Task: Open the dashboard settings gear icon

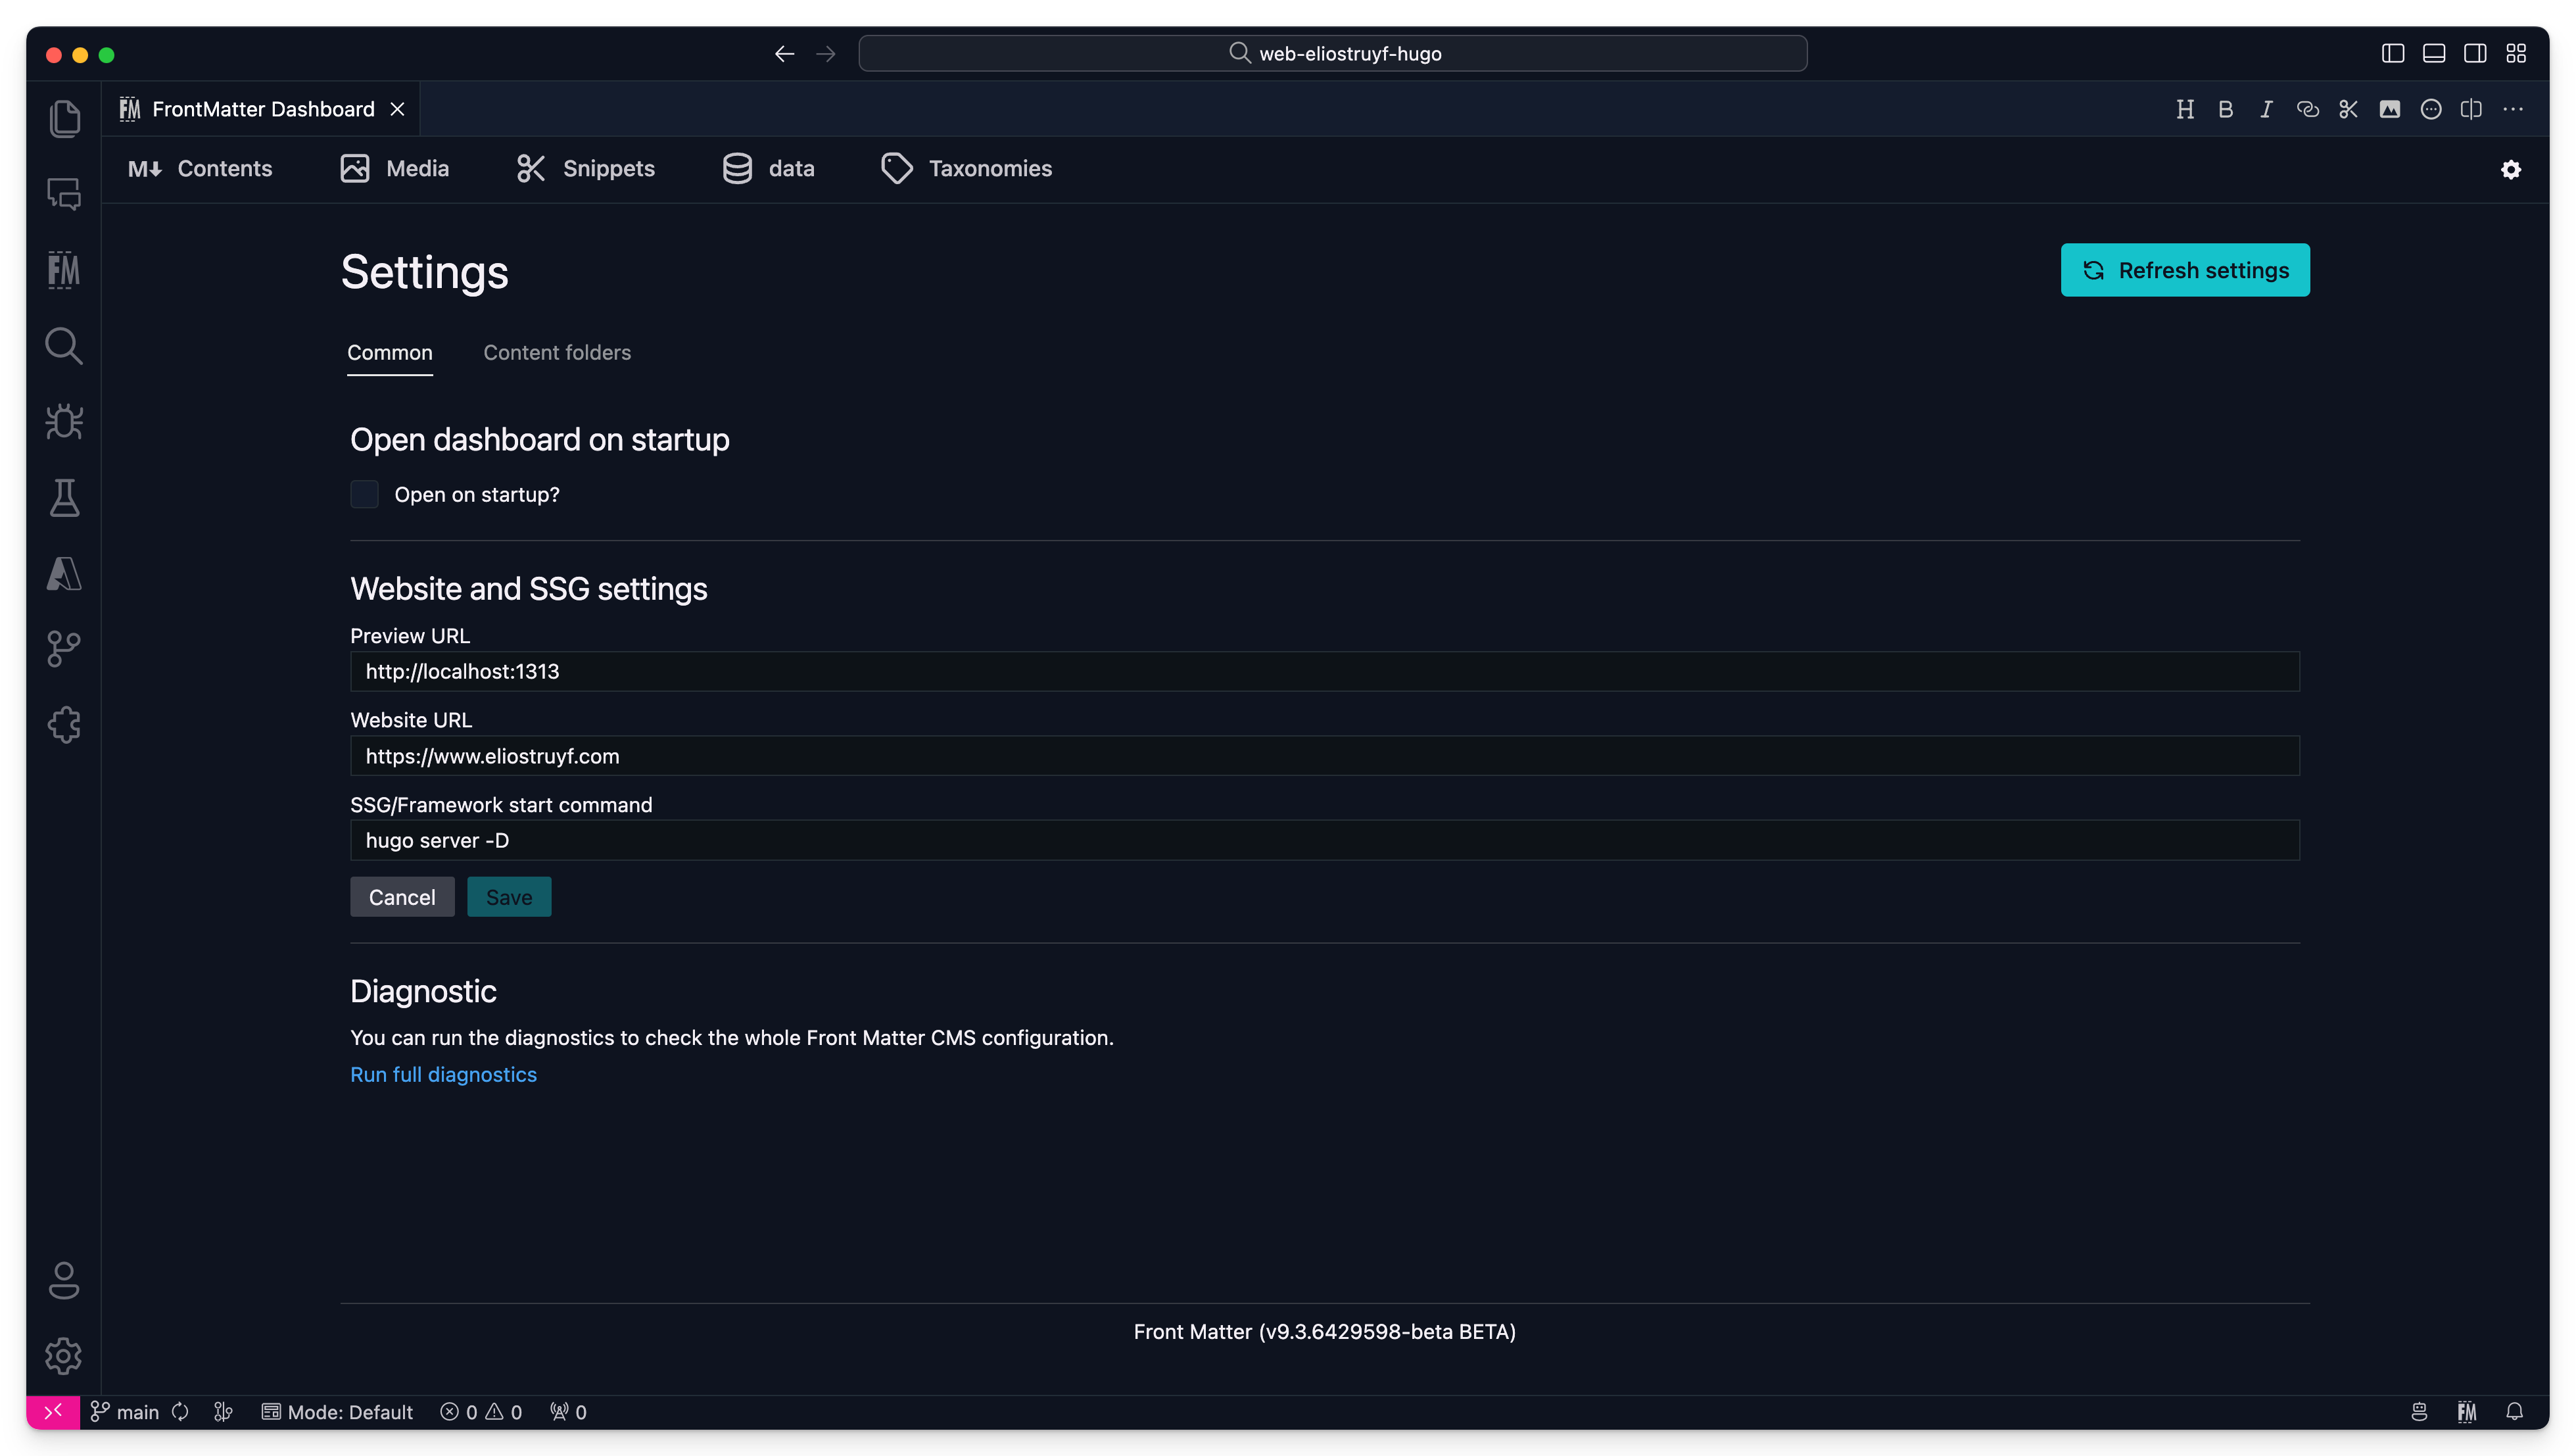Action: (x=2511, y=170)
